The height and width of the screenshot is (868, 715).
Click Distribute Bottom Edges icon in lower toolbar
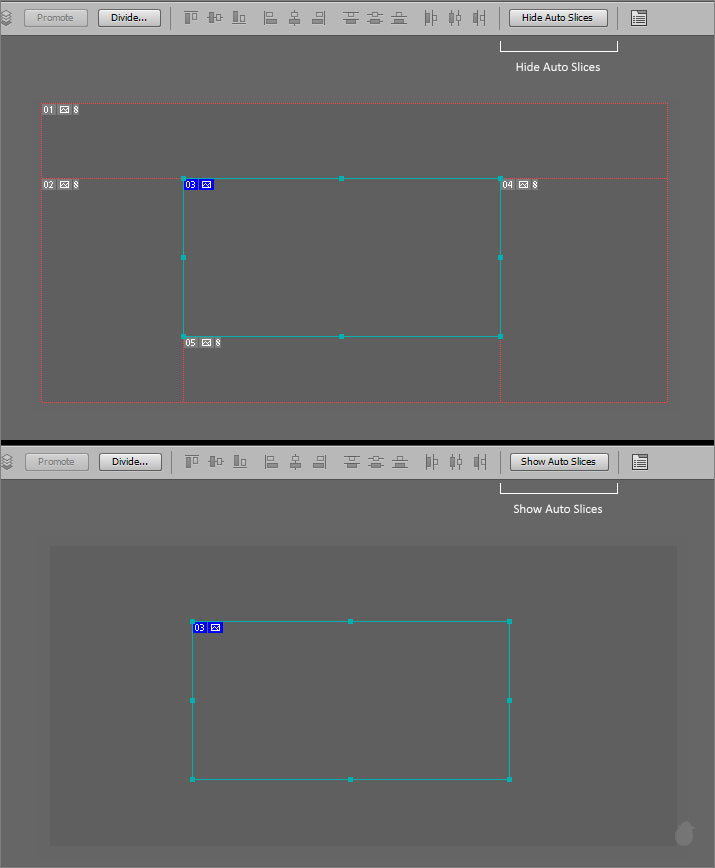399,462
